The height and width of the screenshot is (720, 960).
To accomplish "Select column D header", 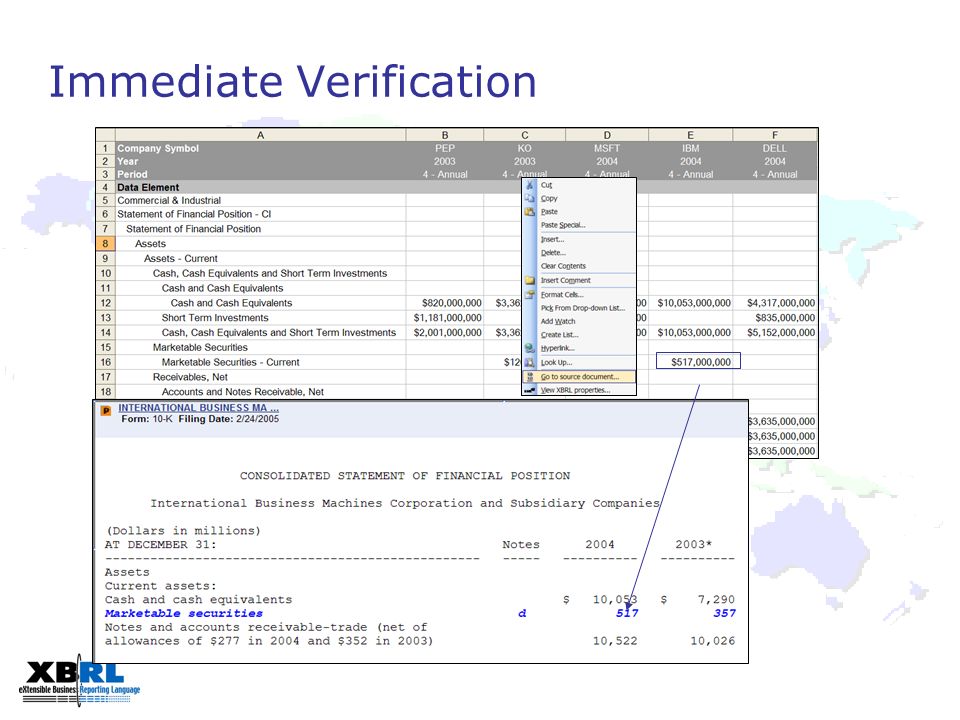I will click(x=607, y=135).
